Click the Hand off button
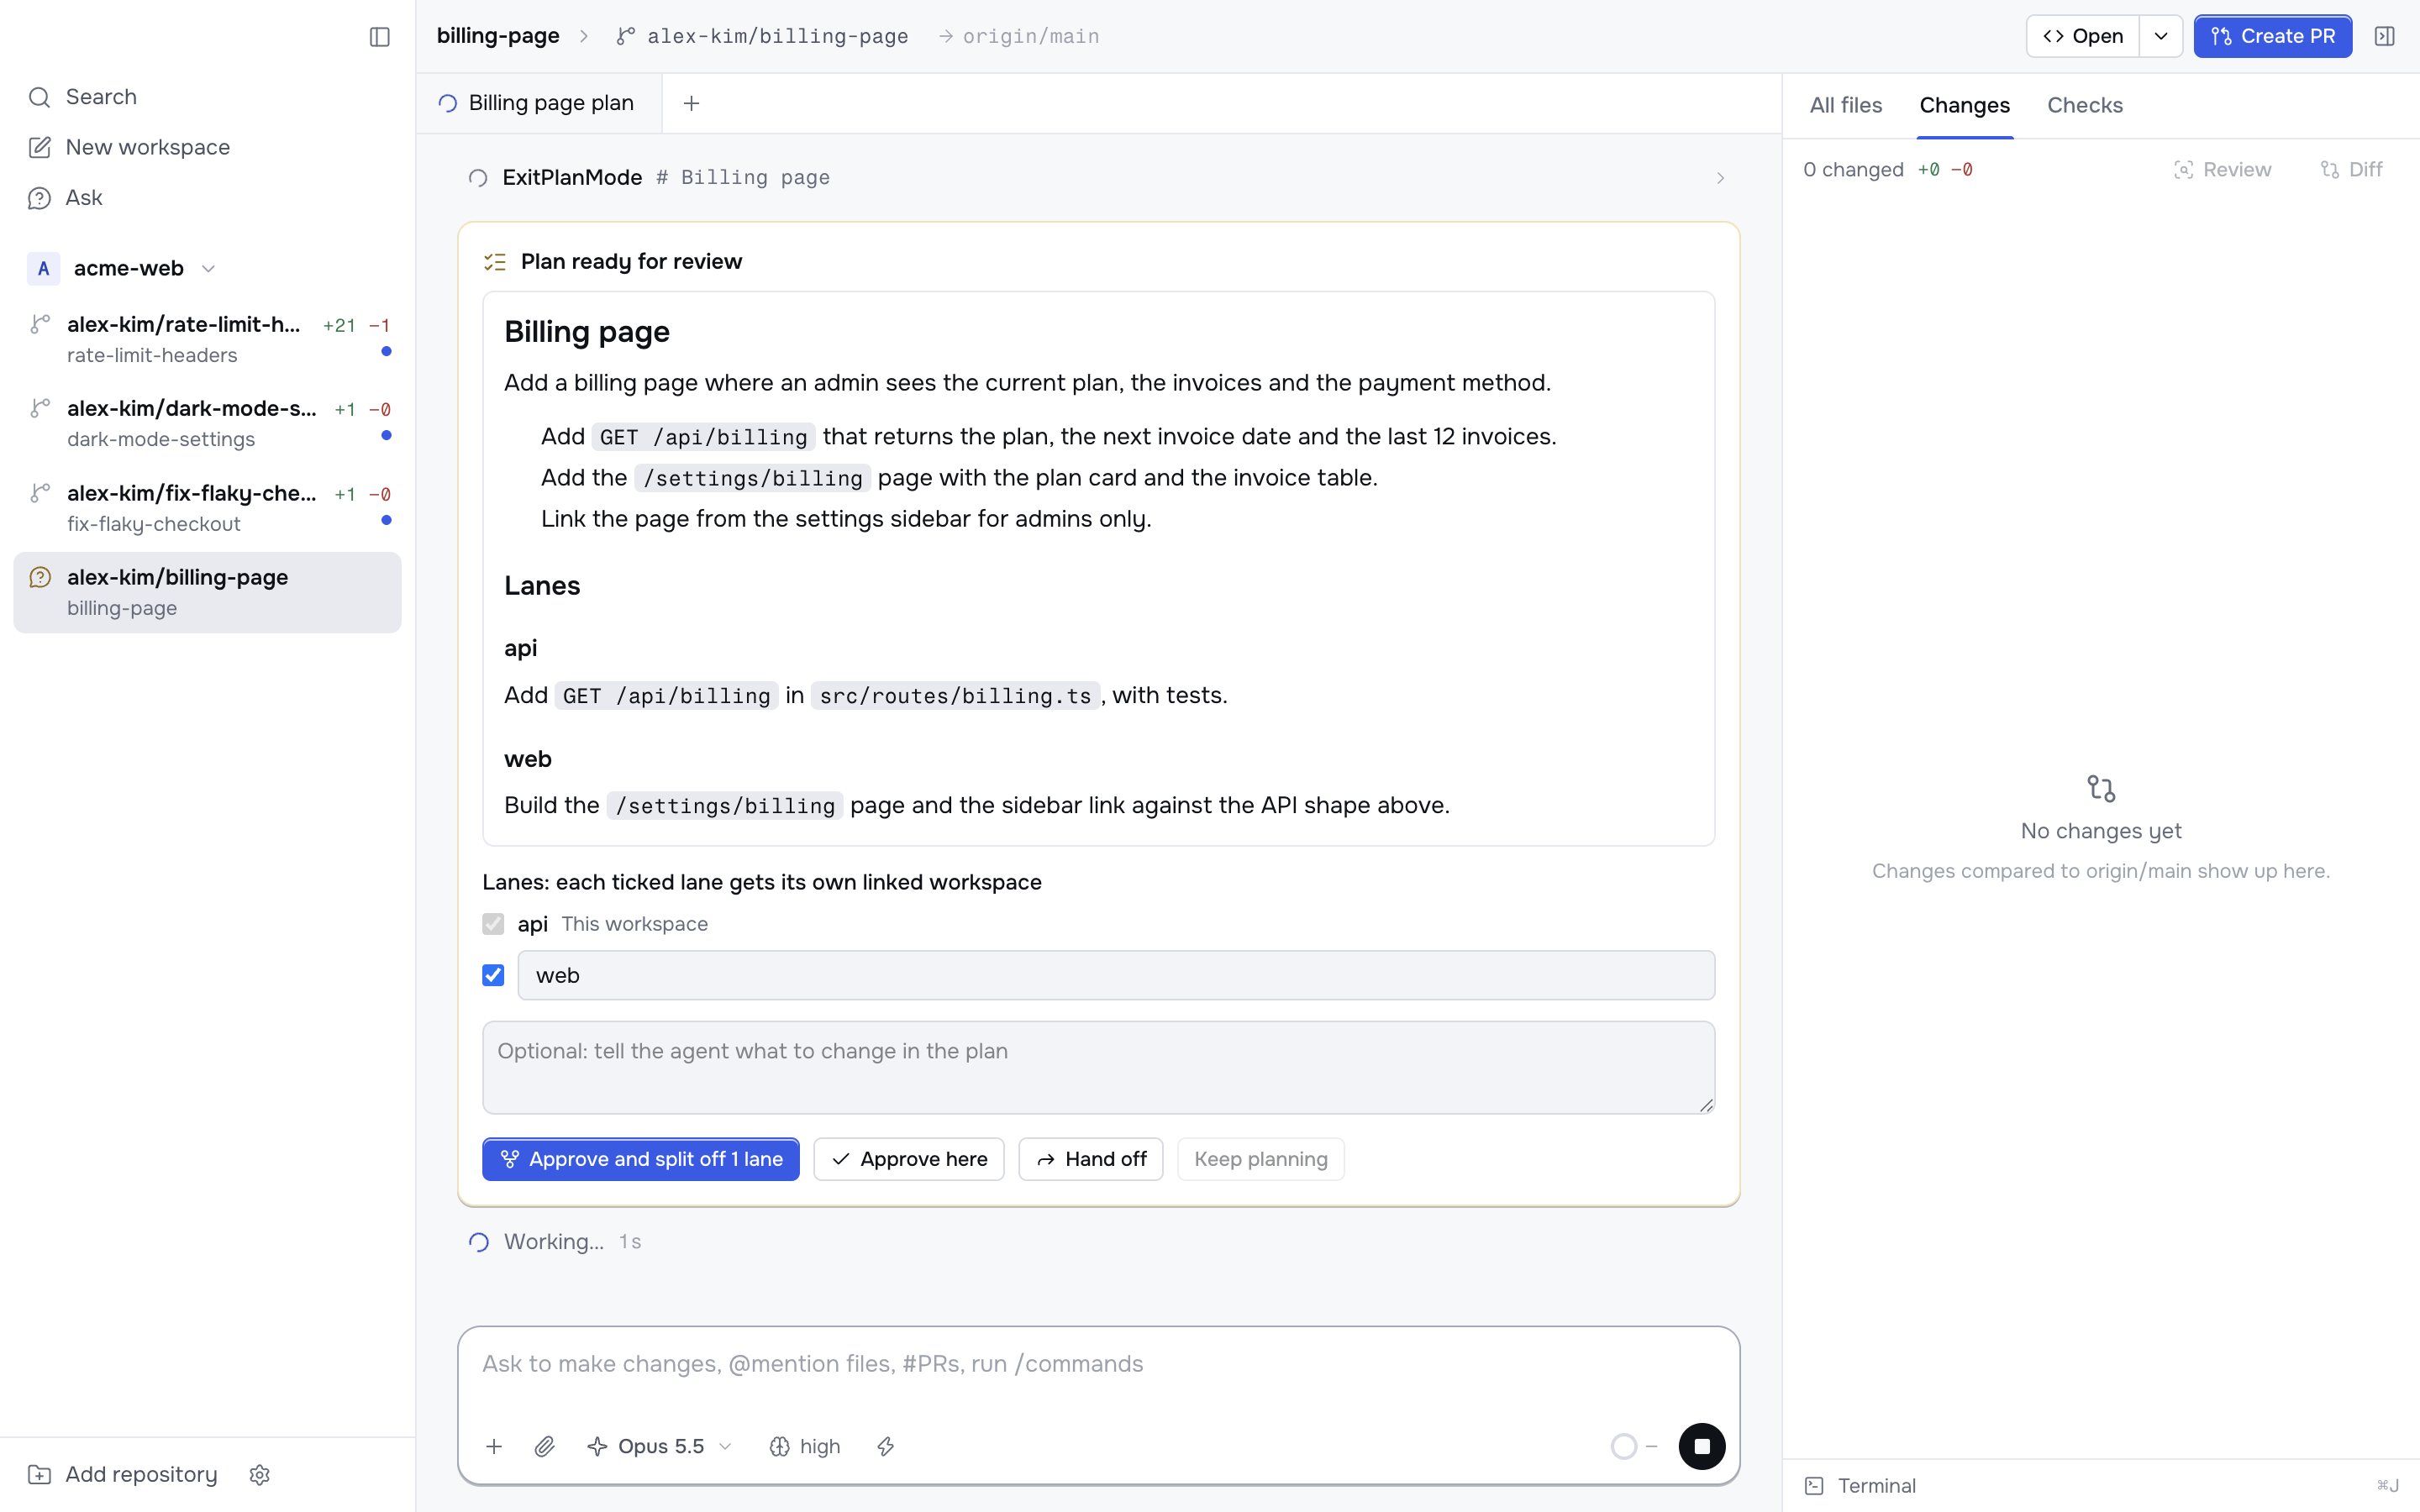 coord(1090,1159)
